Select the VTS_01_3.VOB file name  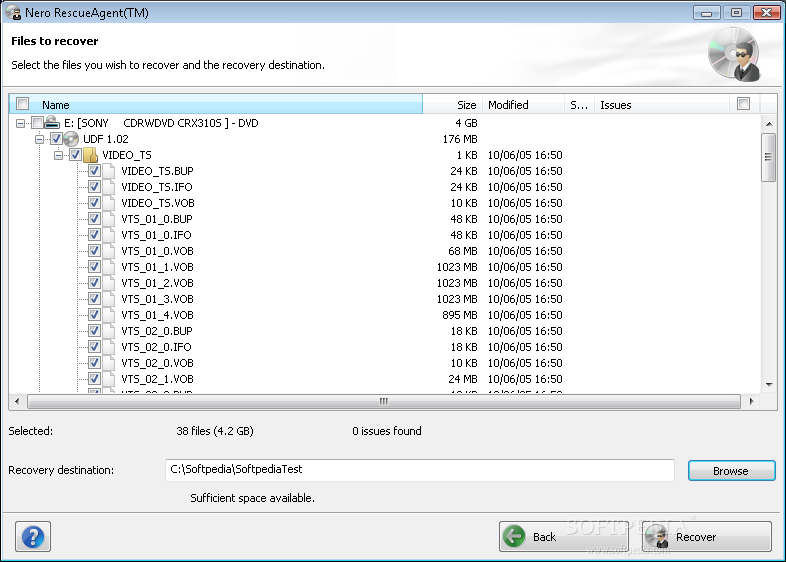(157, 299)
